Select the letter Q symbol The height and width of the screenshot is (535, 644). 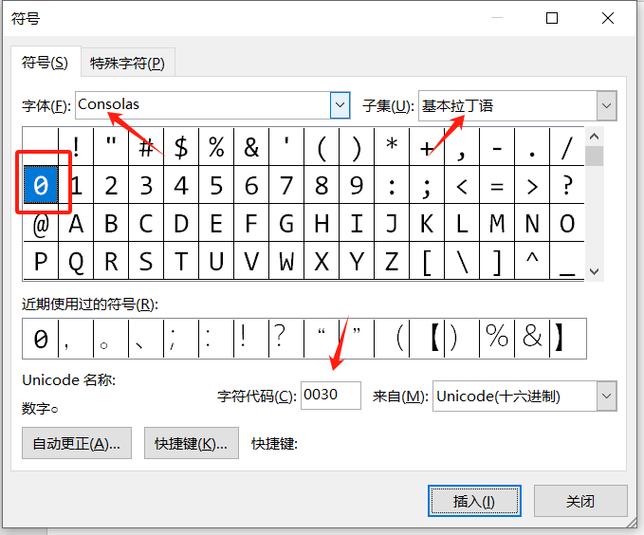pyautogui.click(x=76, y=261)
